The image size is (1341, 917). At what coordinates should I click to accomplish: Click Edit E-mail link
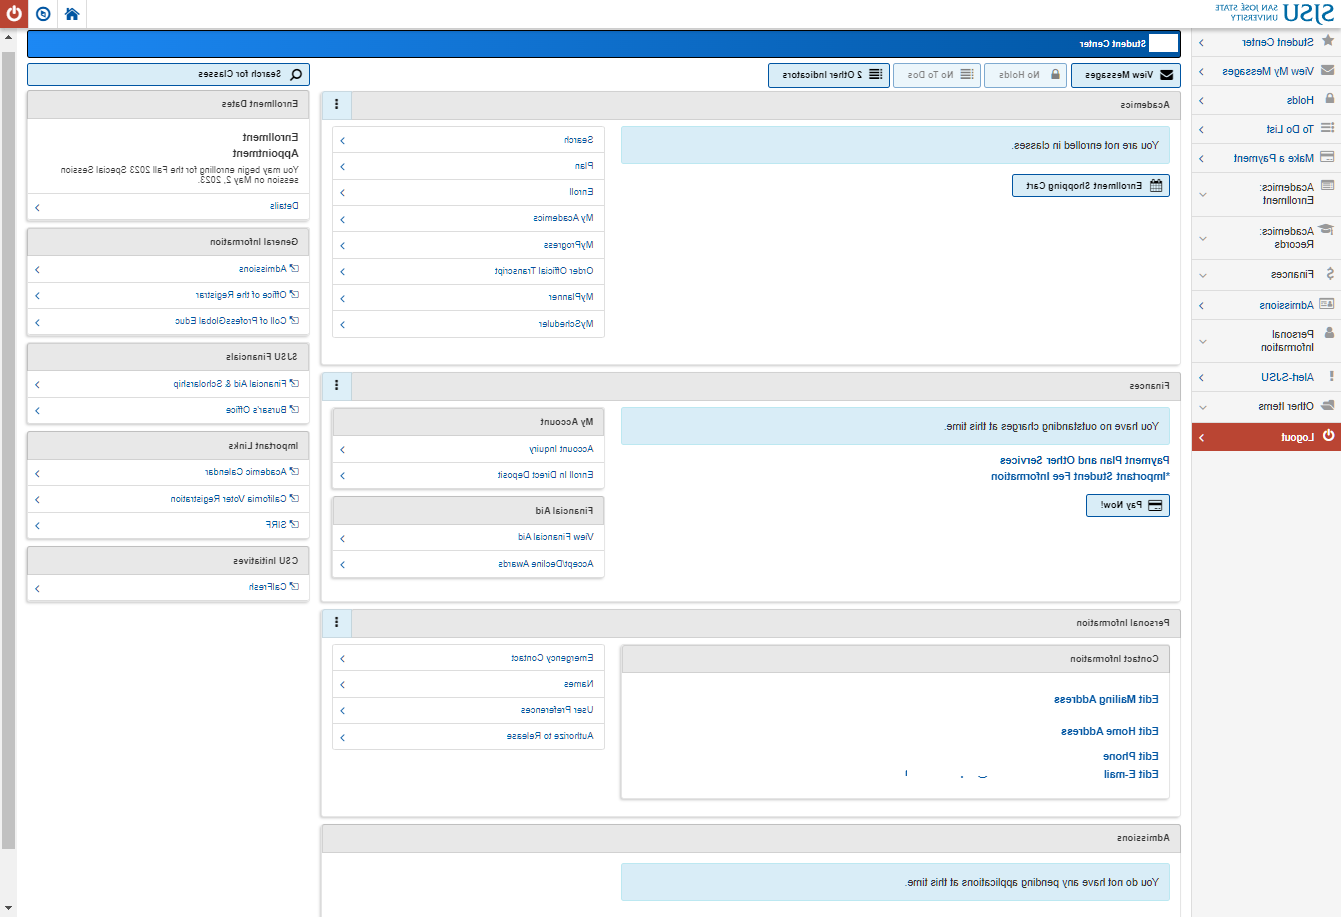tap(1131, 774)
